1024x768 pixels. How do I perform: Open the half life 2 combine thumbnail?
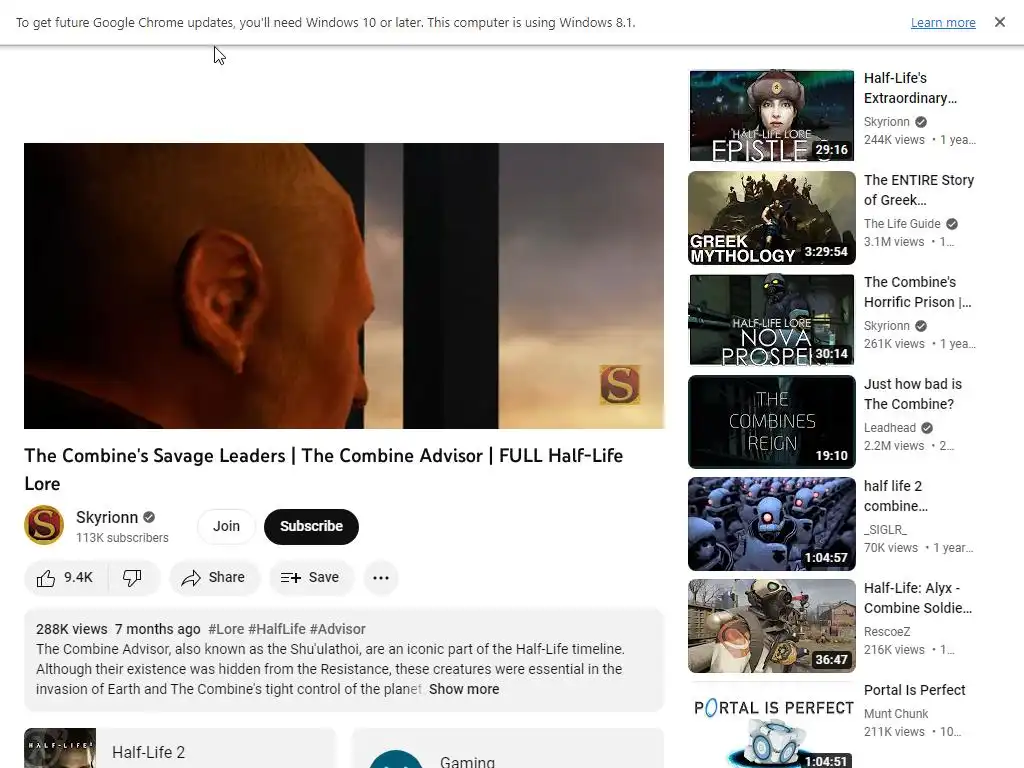[772, 524]
